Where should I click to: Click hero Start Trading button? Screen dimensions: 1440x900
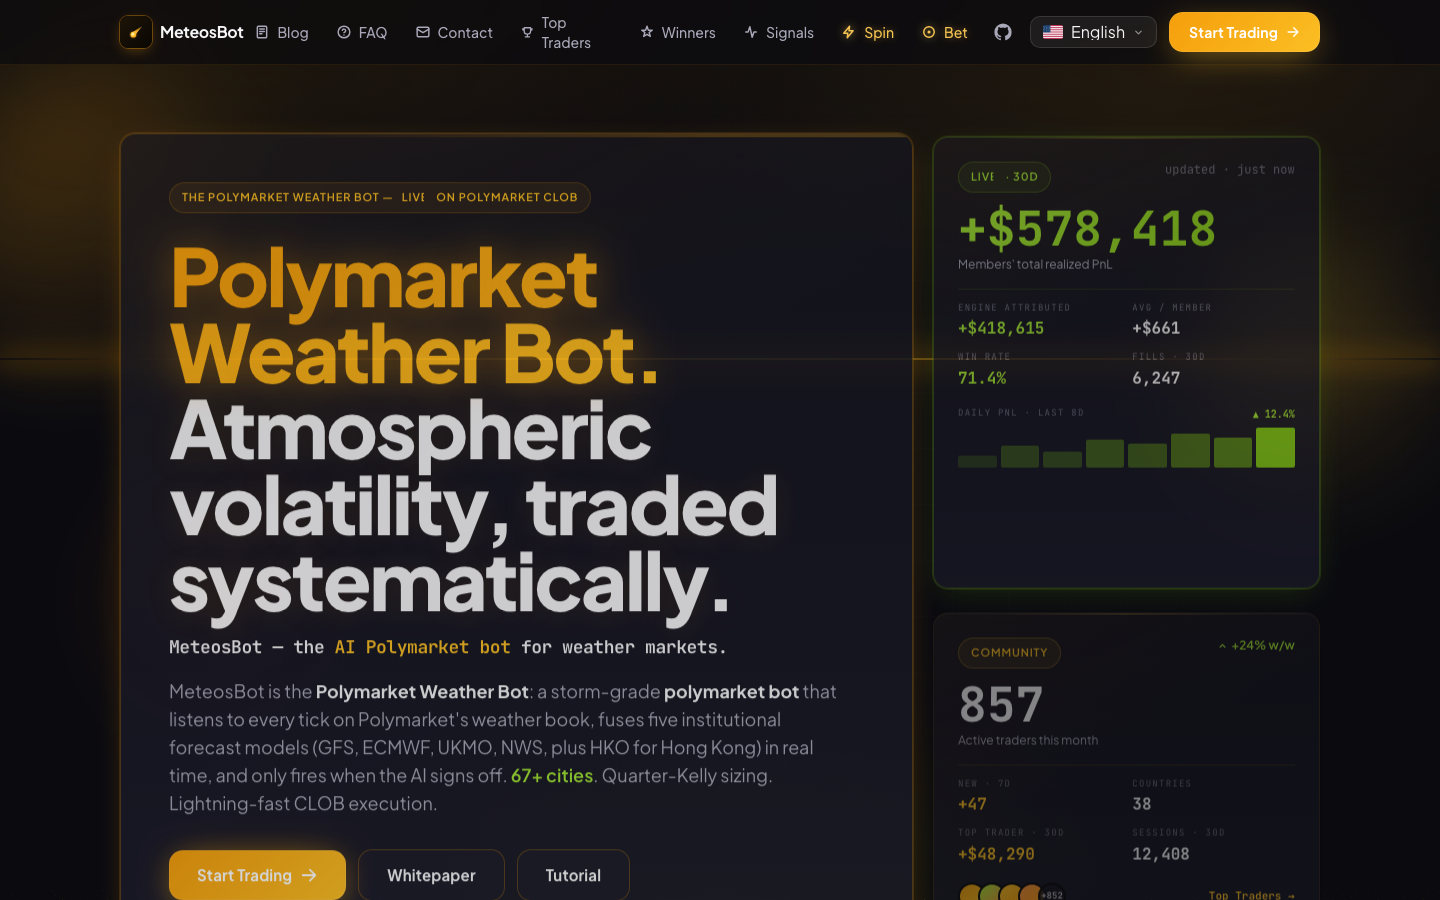point(257,875)
